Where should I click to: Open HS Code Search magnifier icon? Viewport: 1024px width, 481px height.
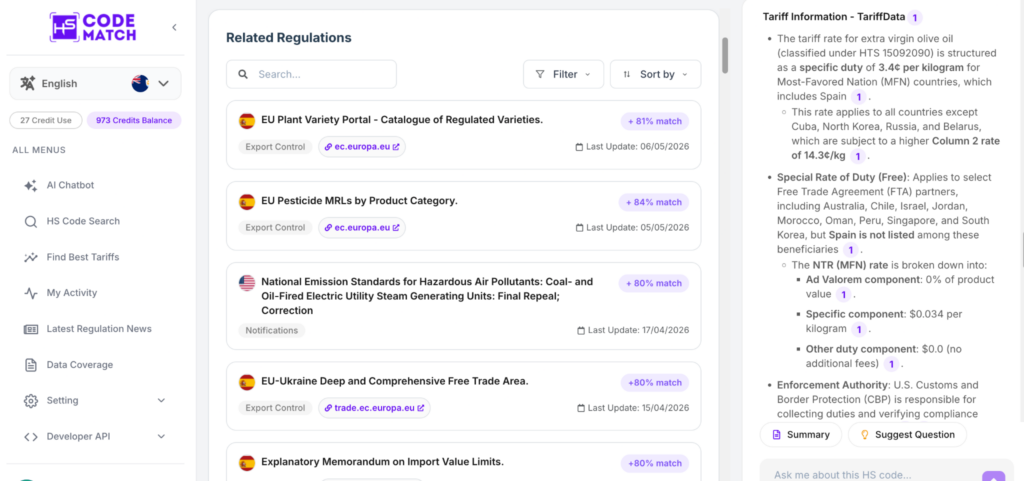pos(31,221)
